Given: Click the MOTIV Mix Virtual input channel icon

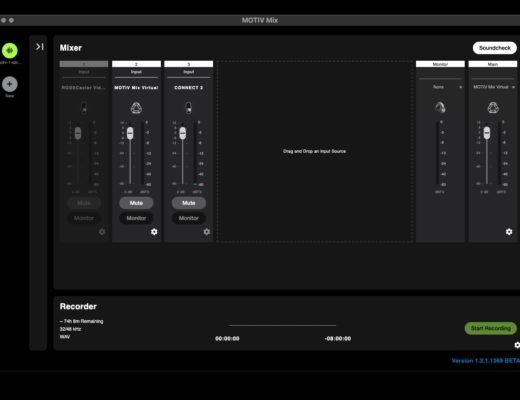Looking at the screenshot, I should [136, 108].
